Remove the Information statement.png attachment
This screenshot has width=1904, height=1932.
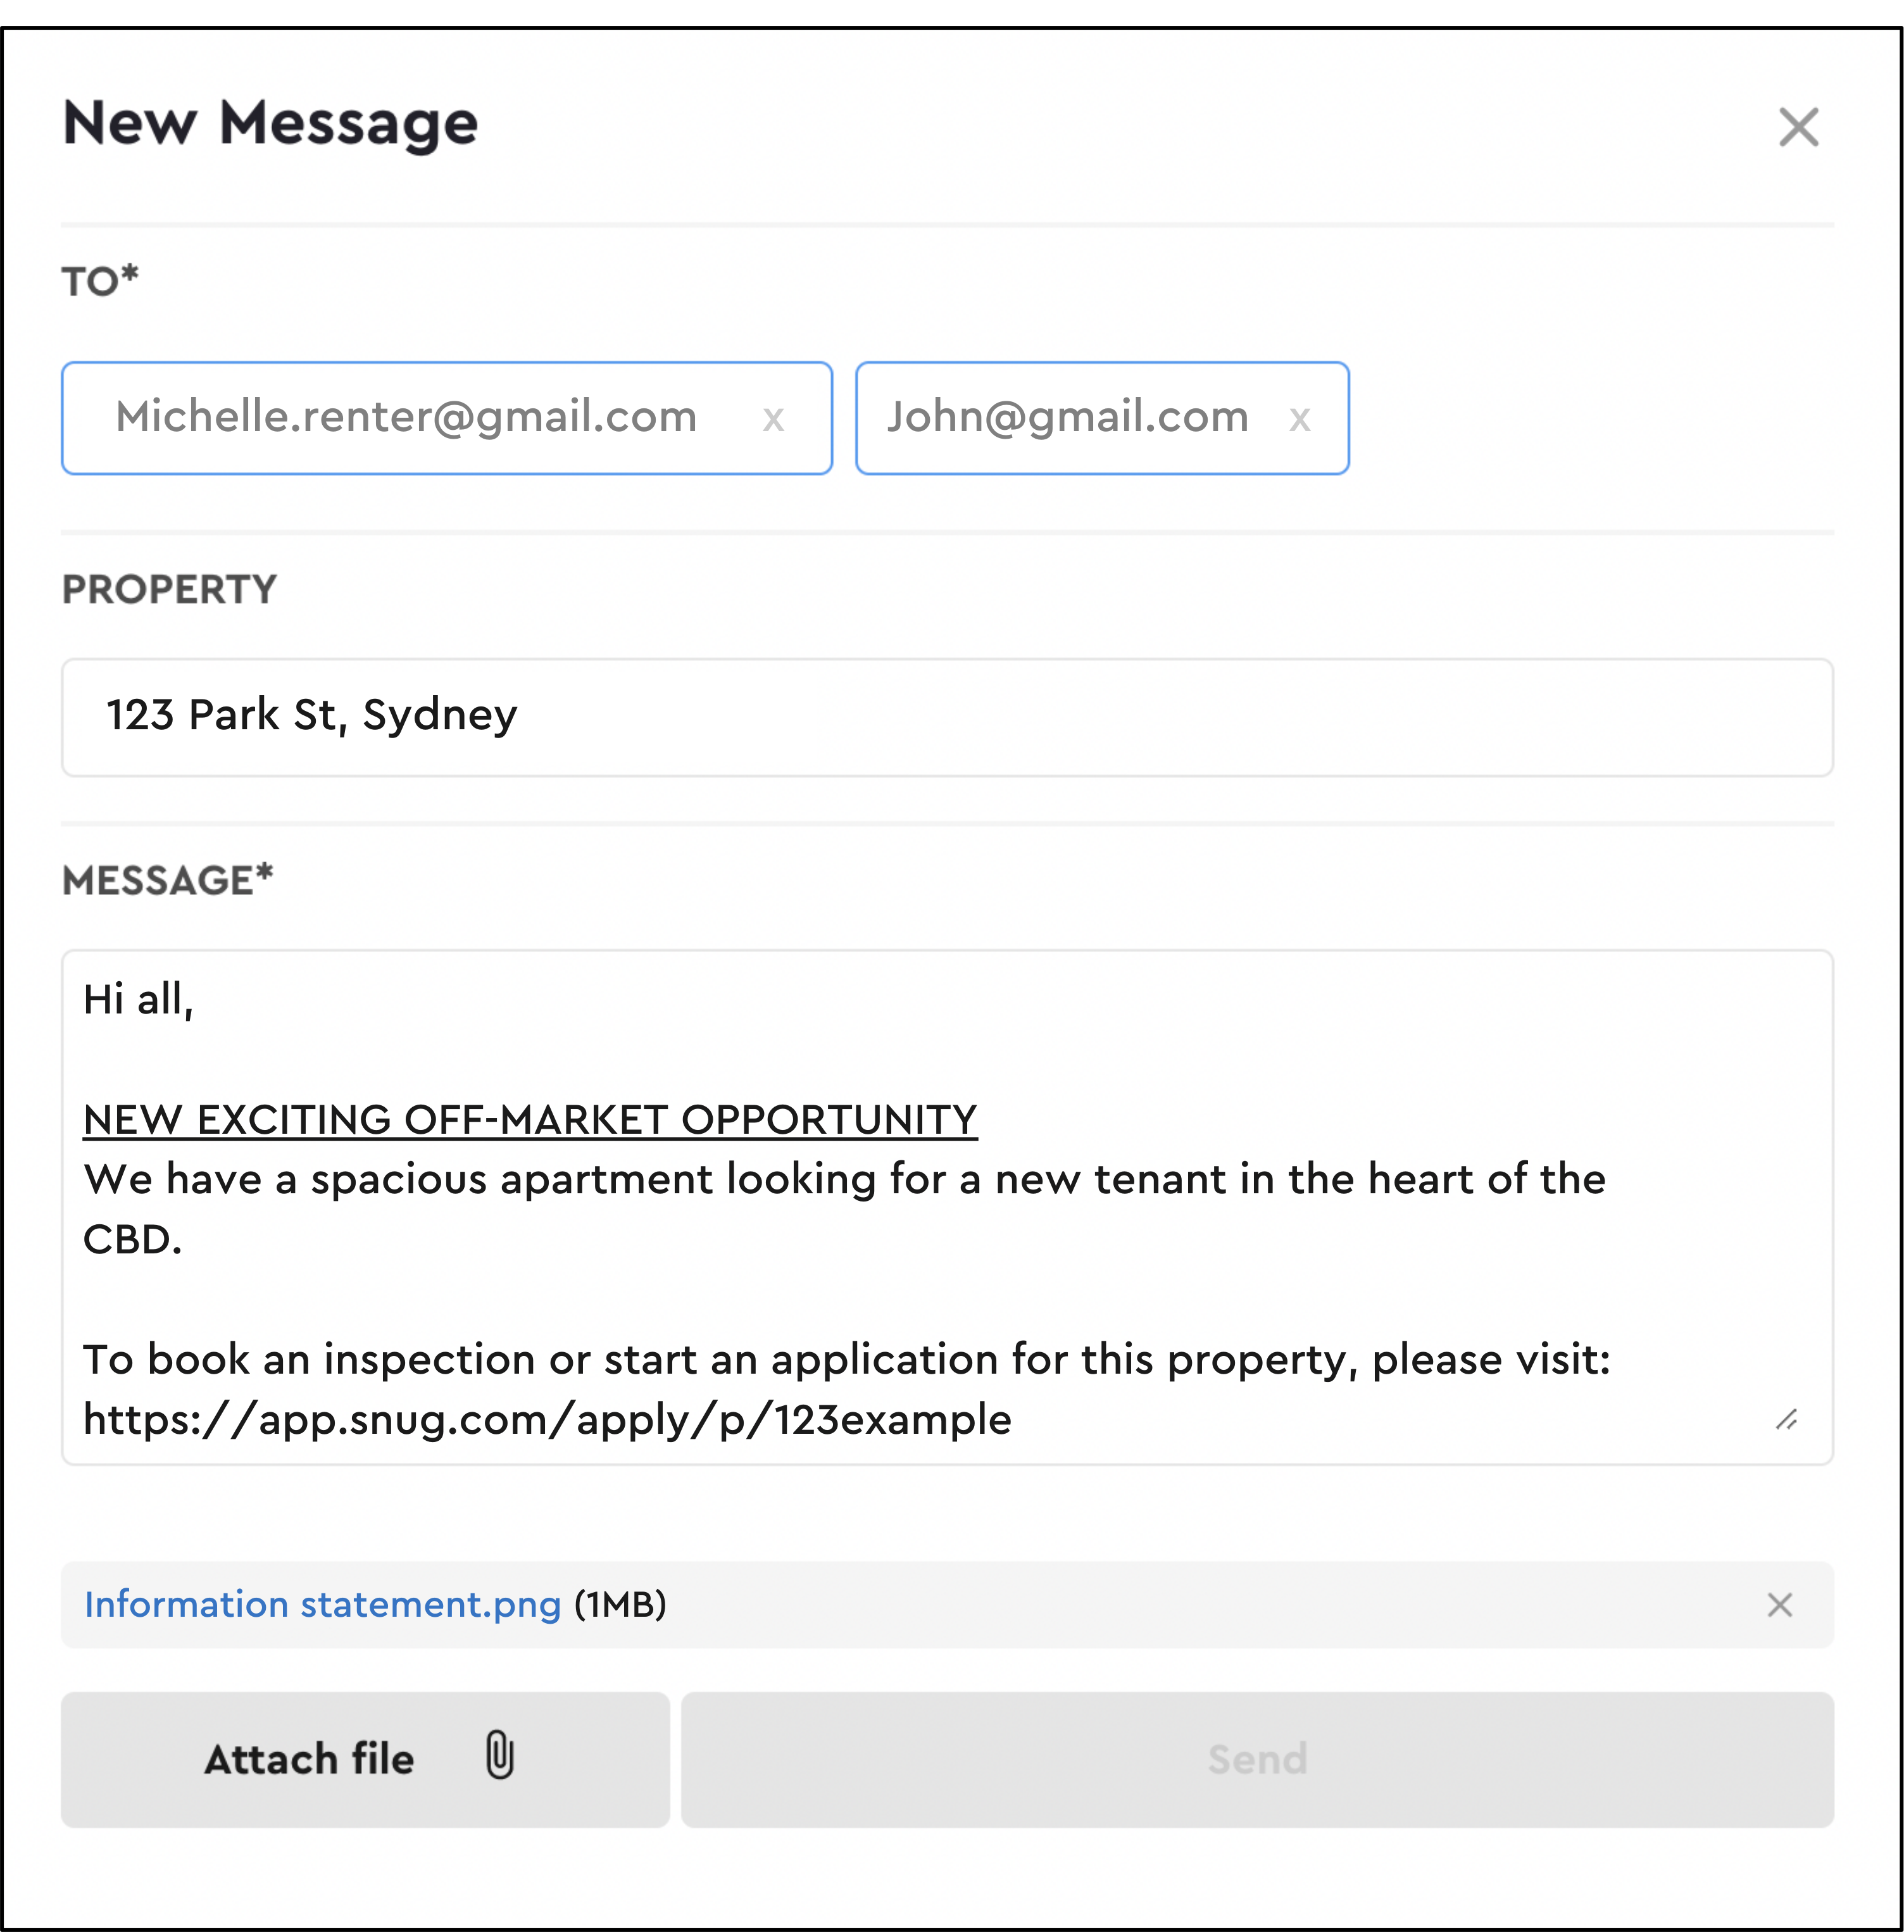point(1779,1605)
